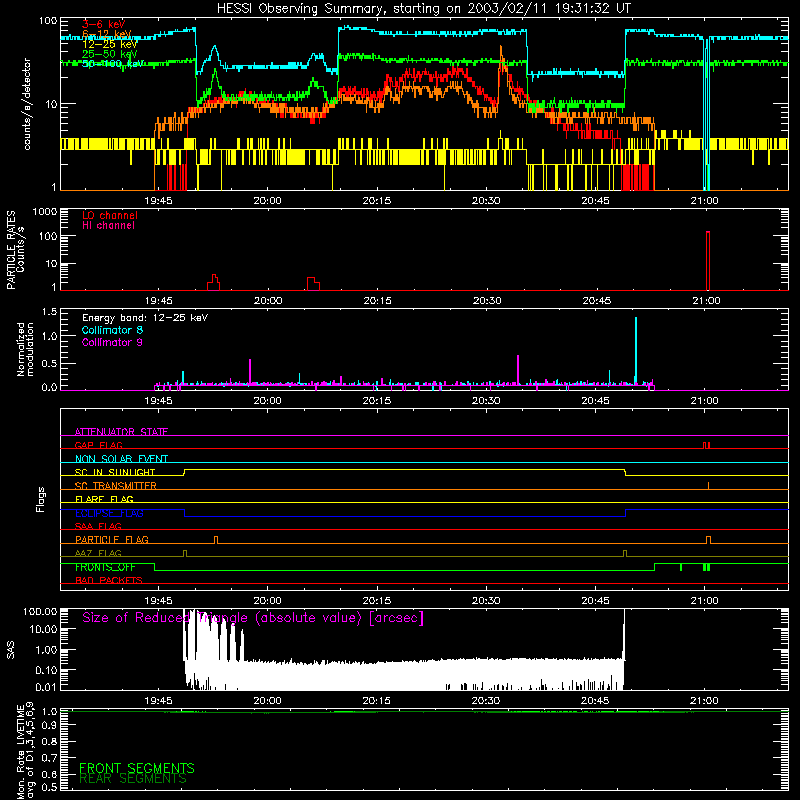Viewport: 800px width, 800px height.
Task: Click the 20:15 time label under the modulation panel
Action: tap(377, 401)
